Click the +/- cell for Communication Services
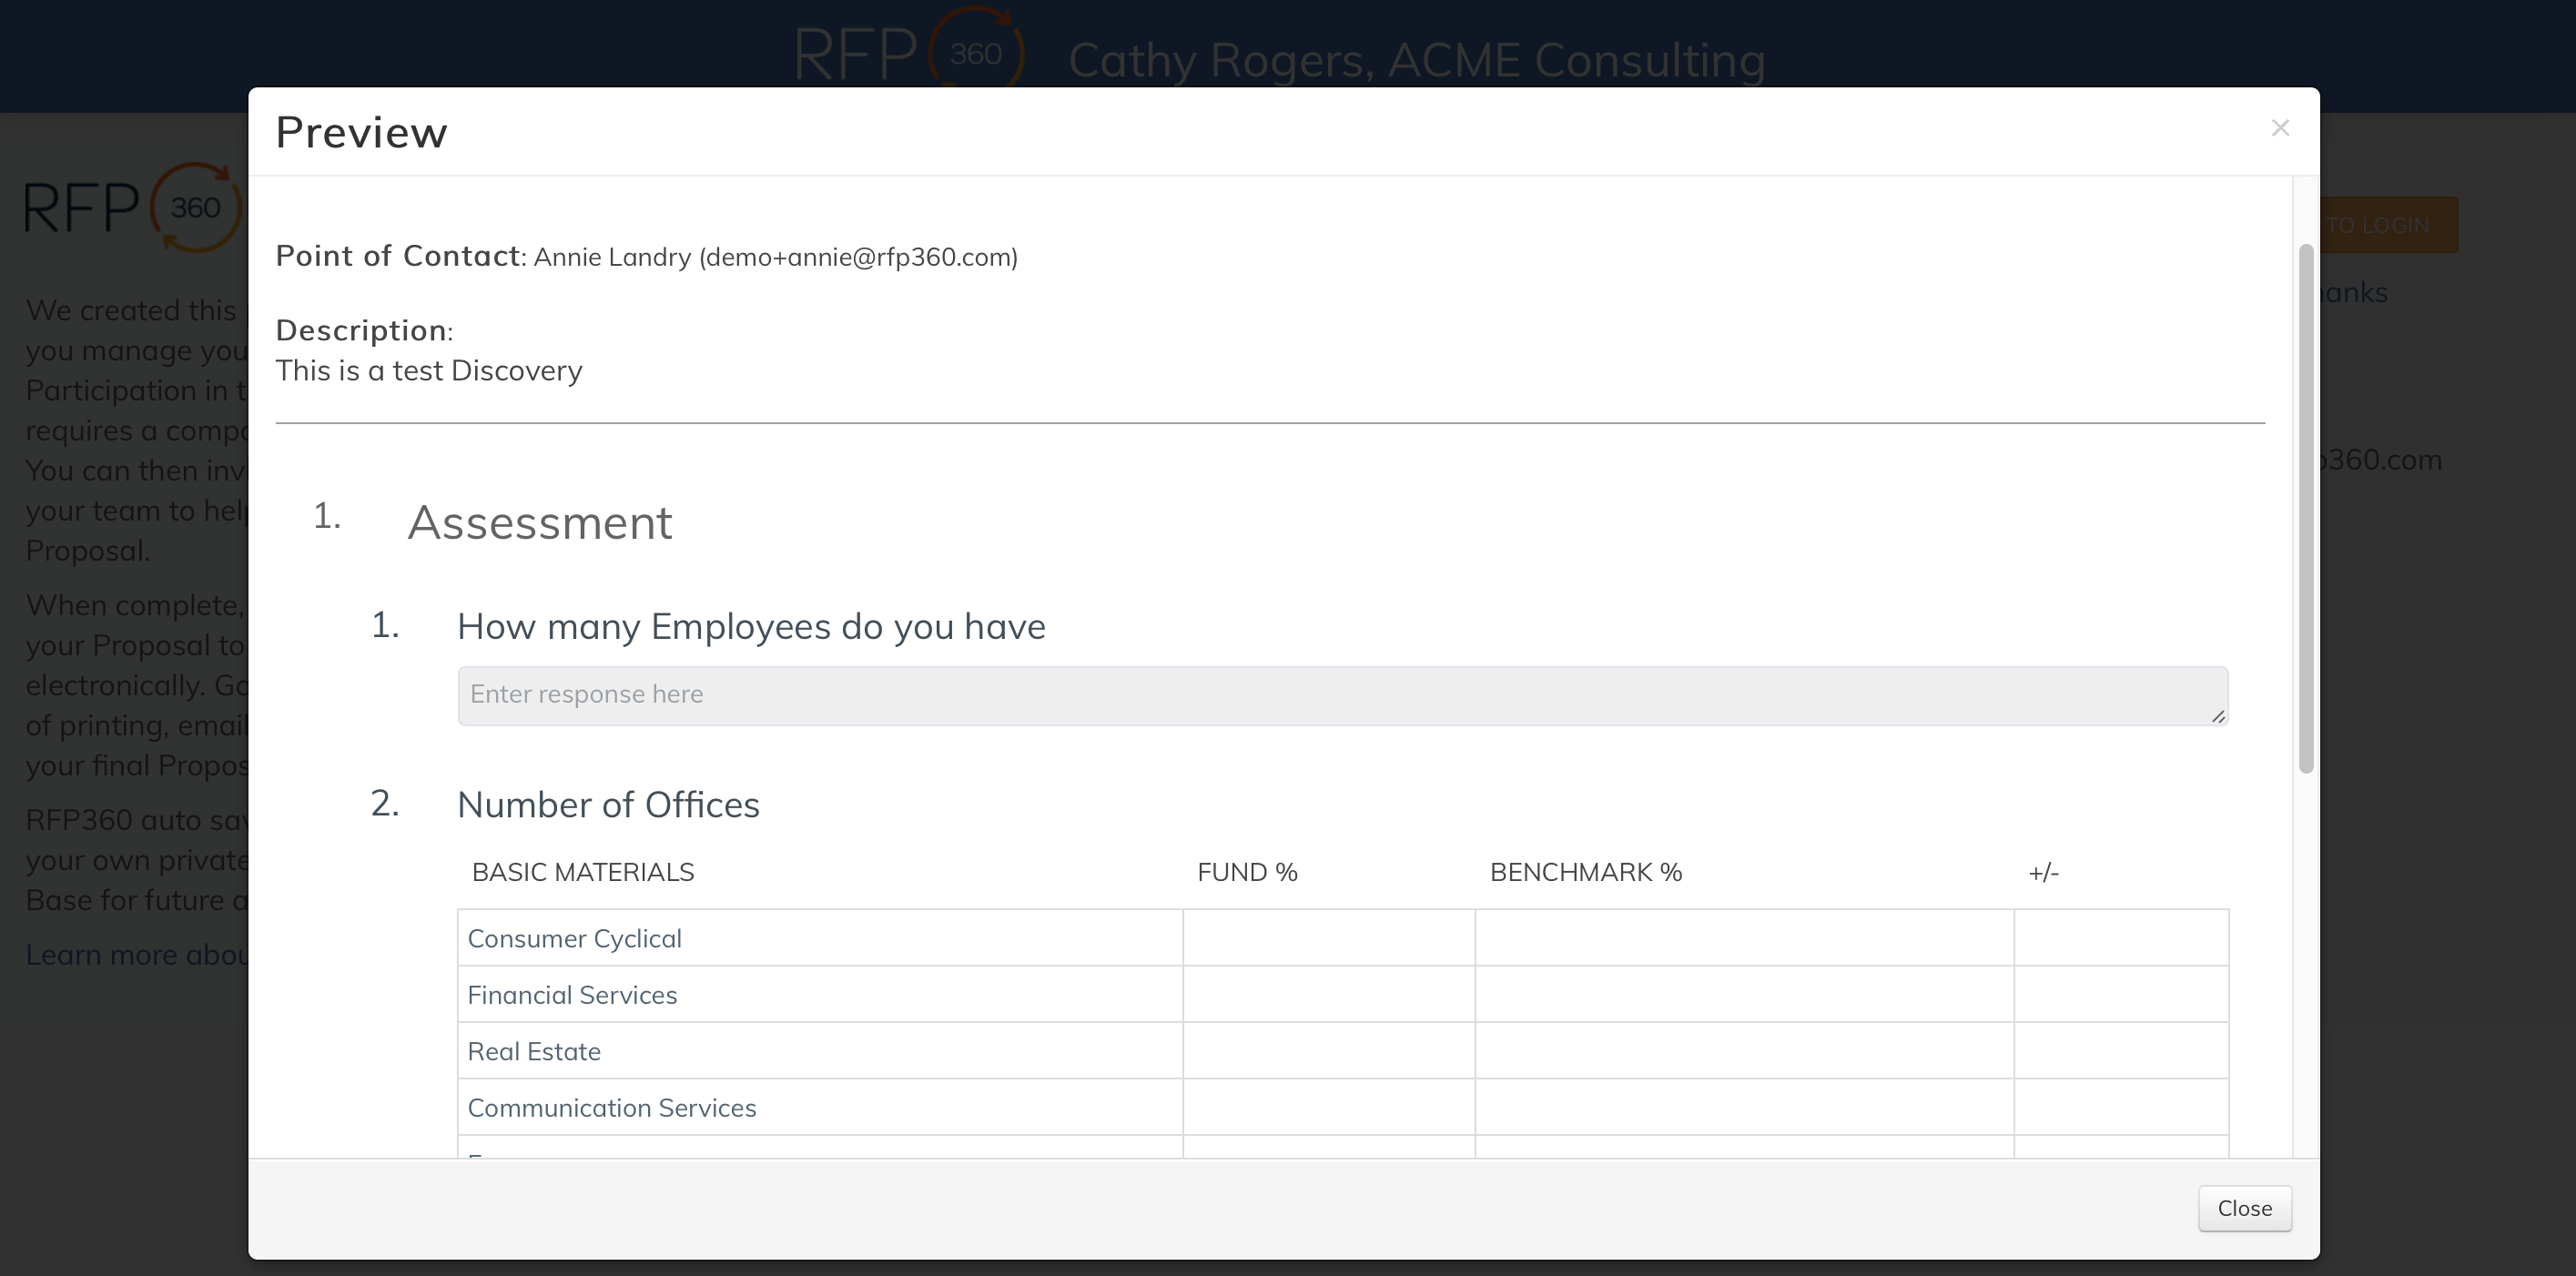Screen dimensions: 2576x1276 pos(2120,1107)
